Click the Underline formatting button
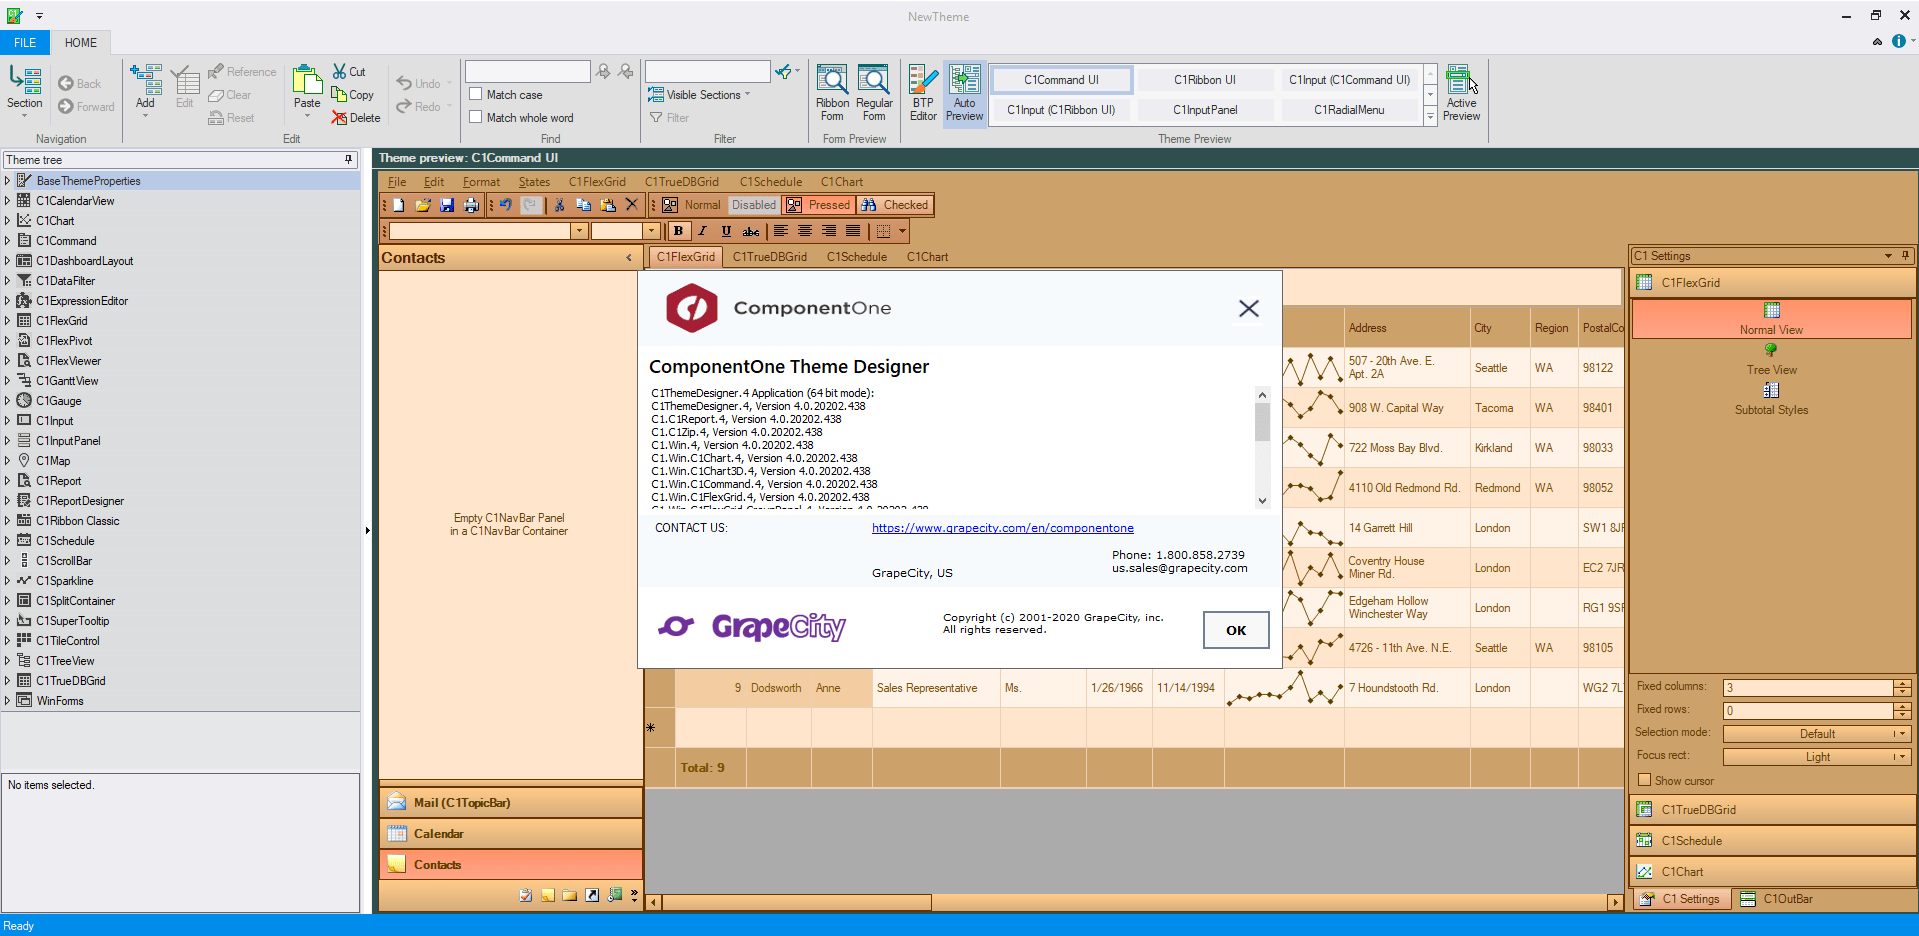 pyautogui.click(x=726, y=231)
